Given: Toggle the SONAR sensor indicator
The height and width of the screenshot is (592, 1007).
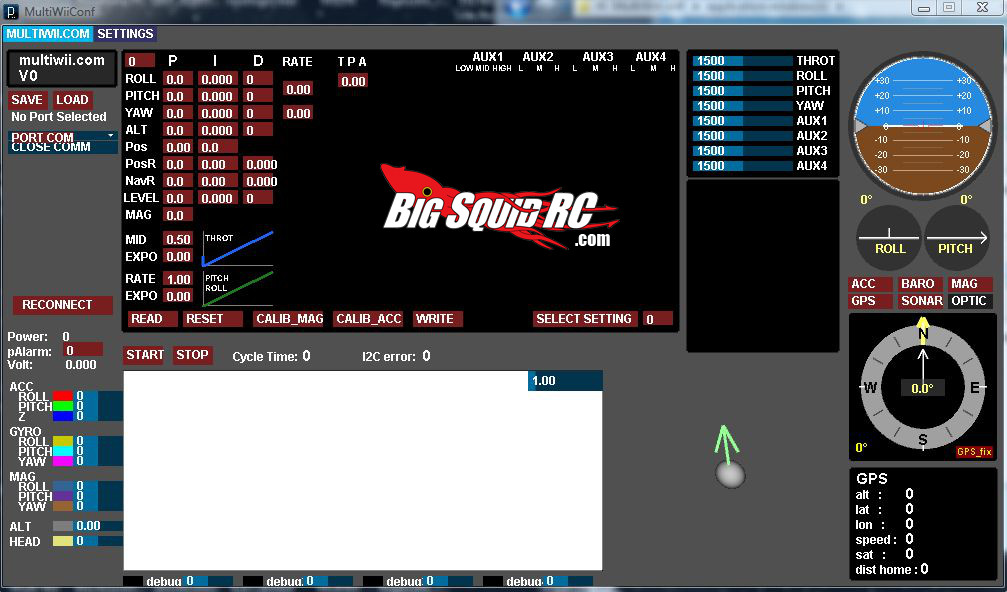Looking at the screenshot, I should [x=920, y=300].
